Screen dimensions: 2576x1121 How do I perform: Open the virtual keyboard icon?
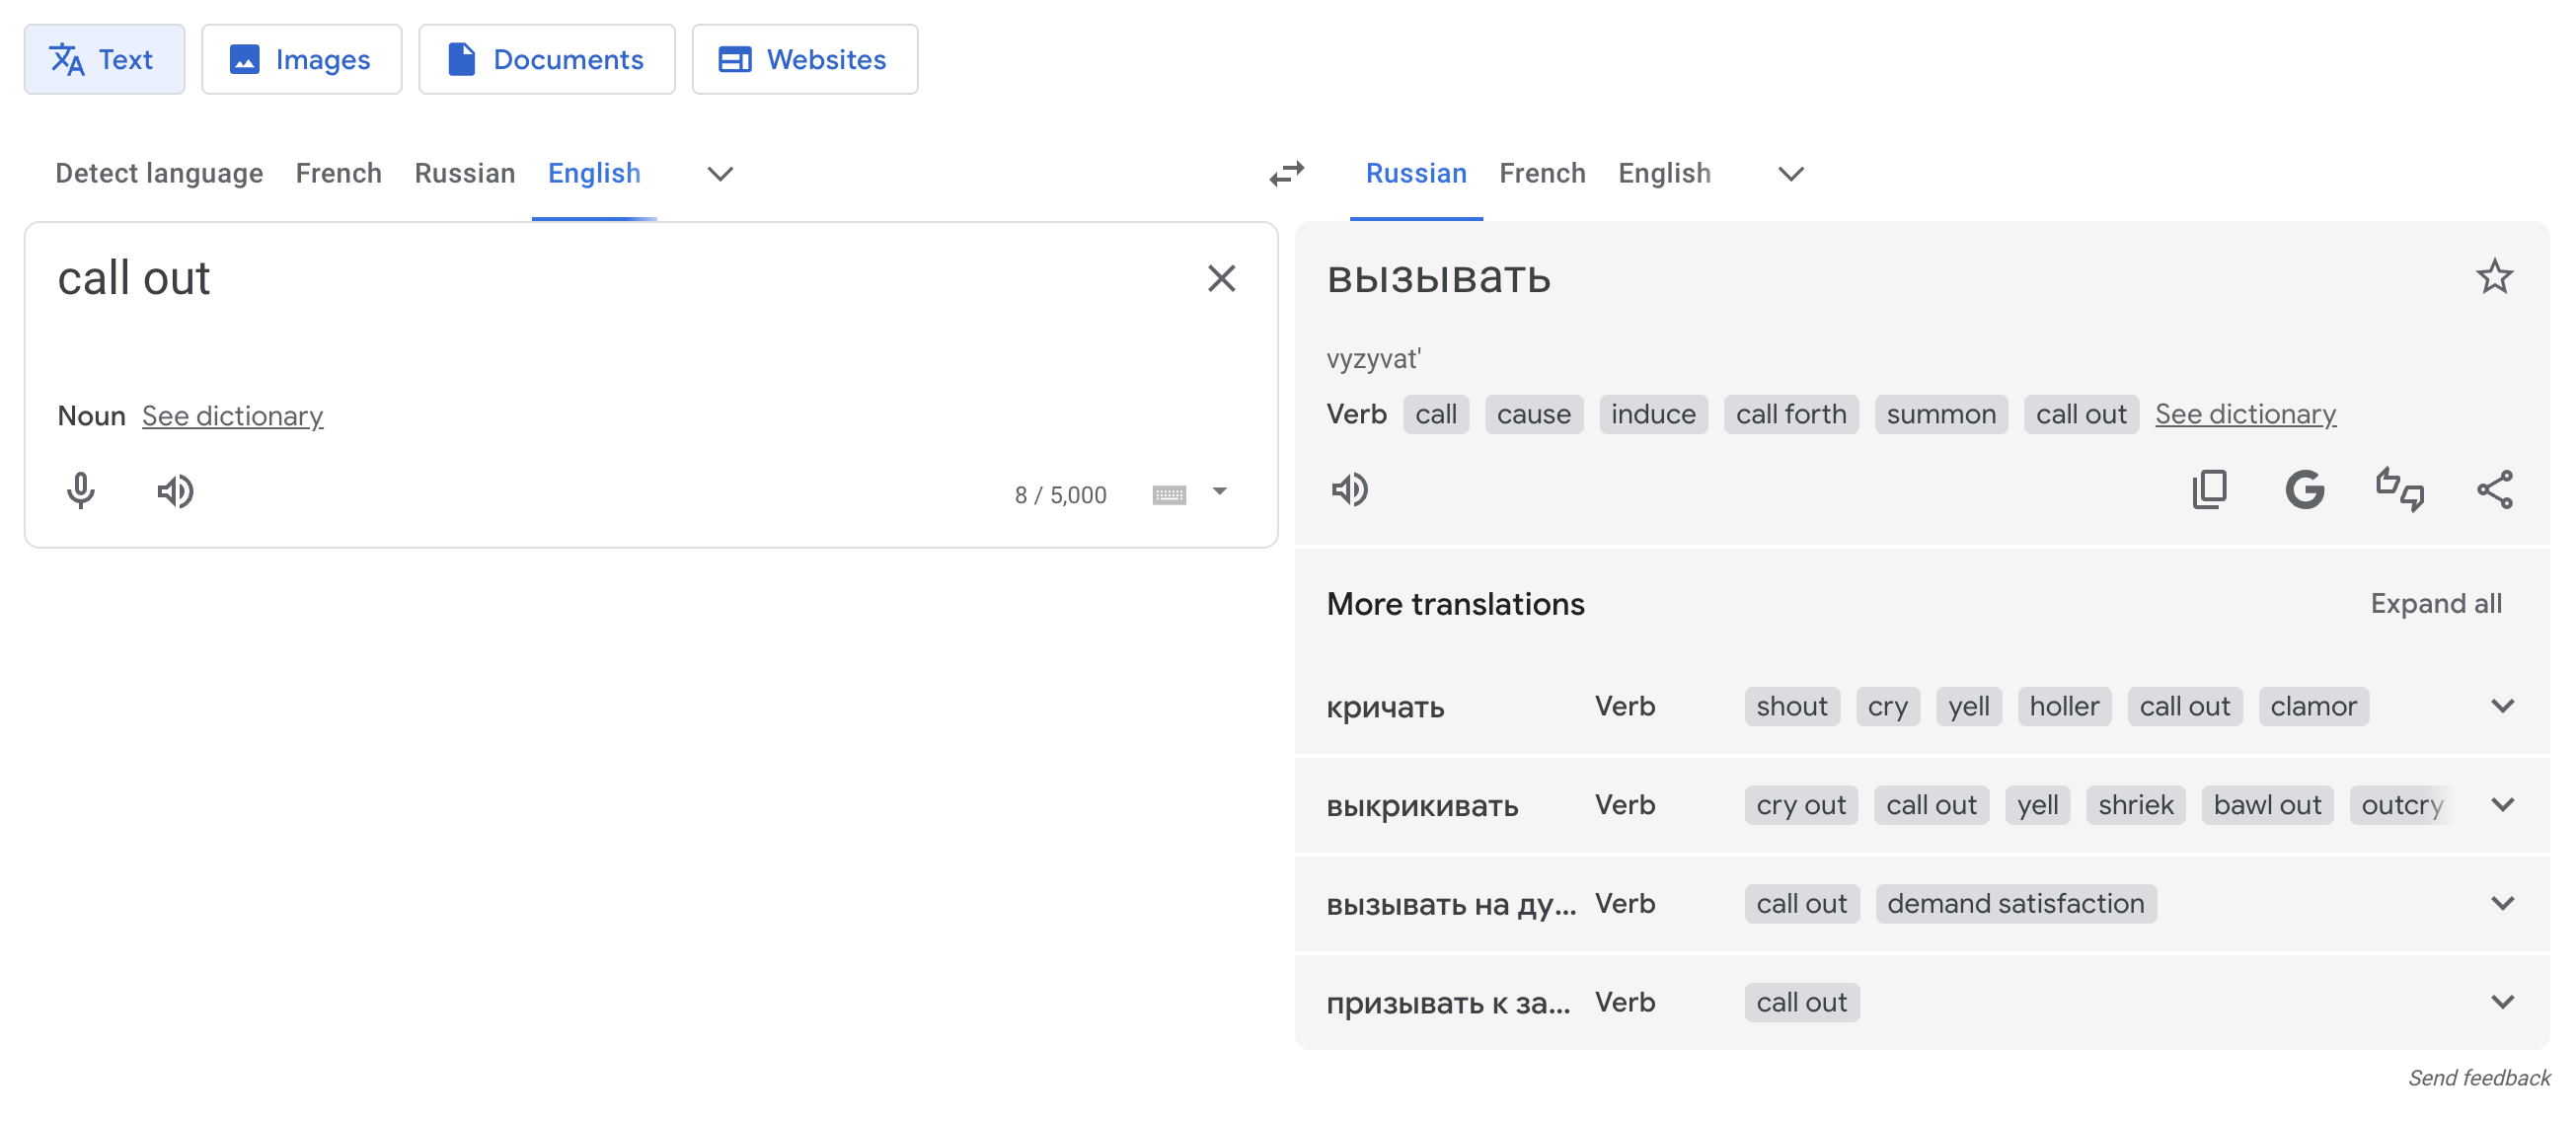point(1168,494)
